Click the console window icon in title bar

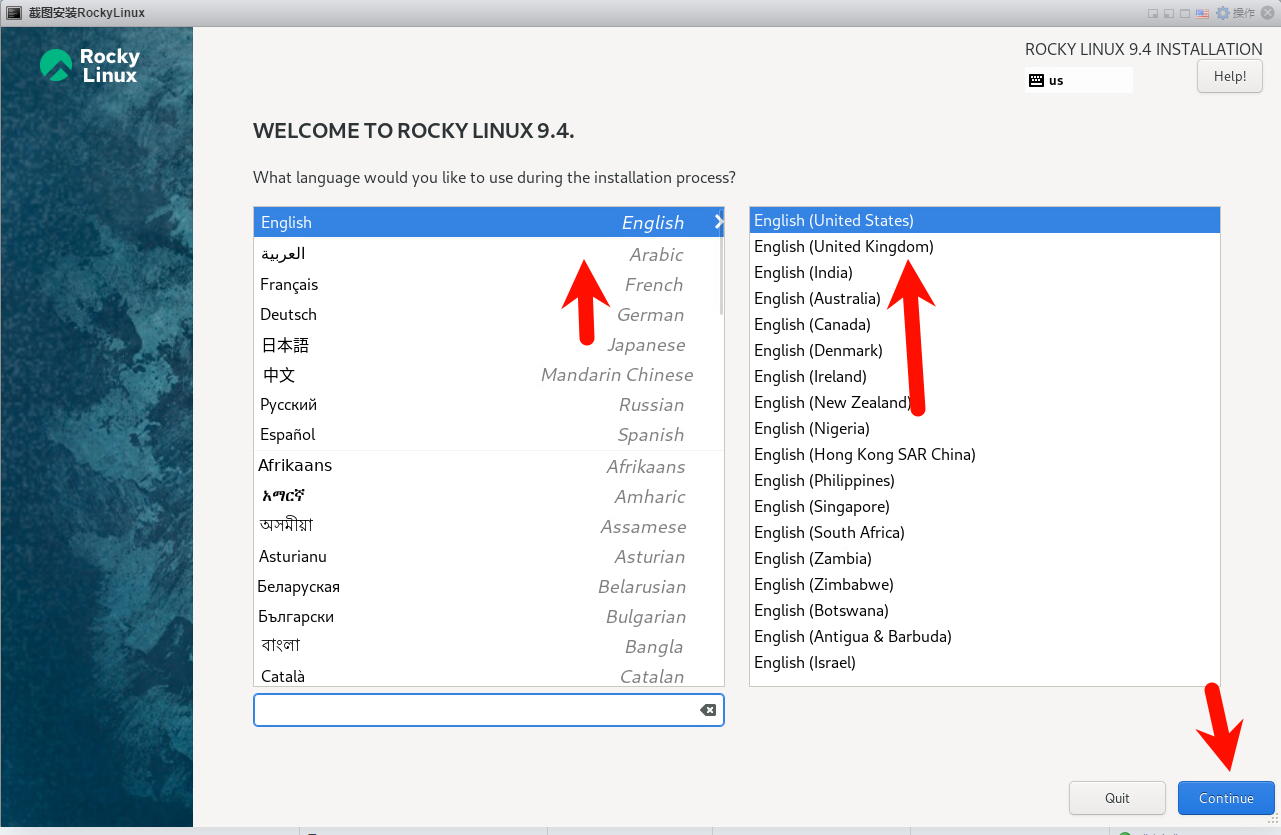pyautogui.click(x=14, y=13)
